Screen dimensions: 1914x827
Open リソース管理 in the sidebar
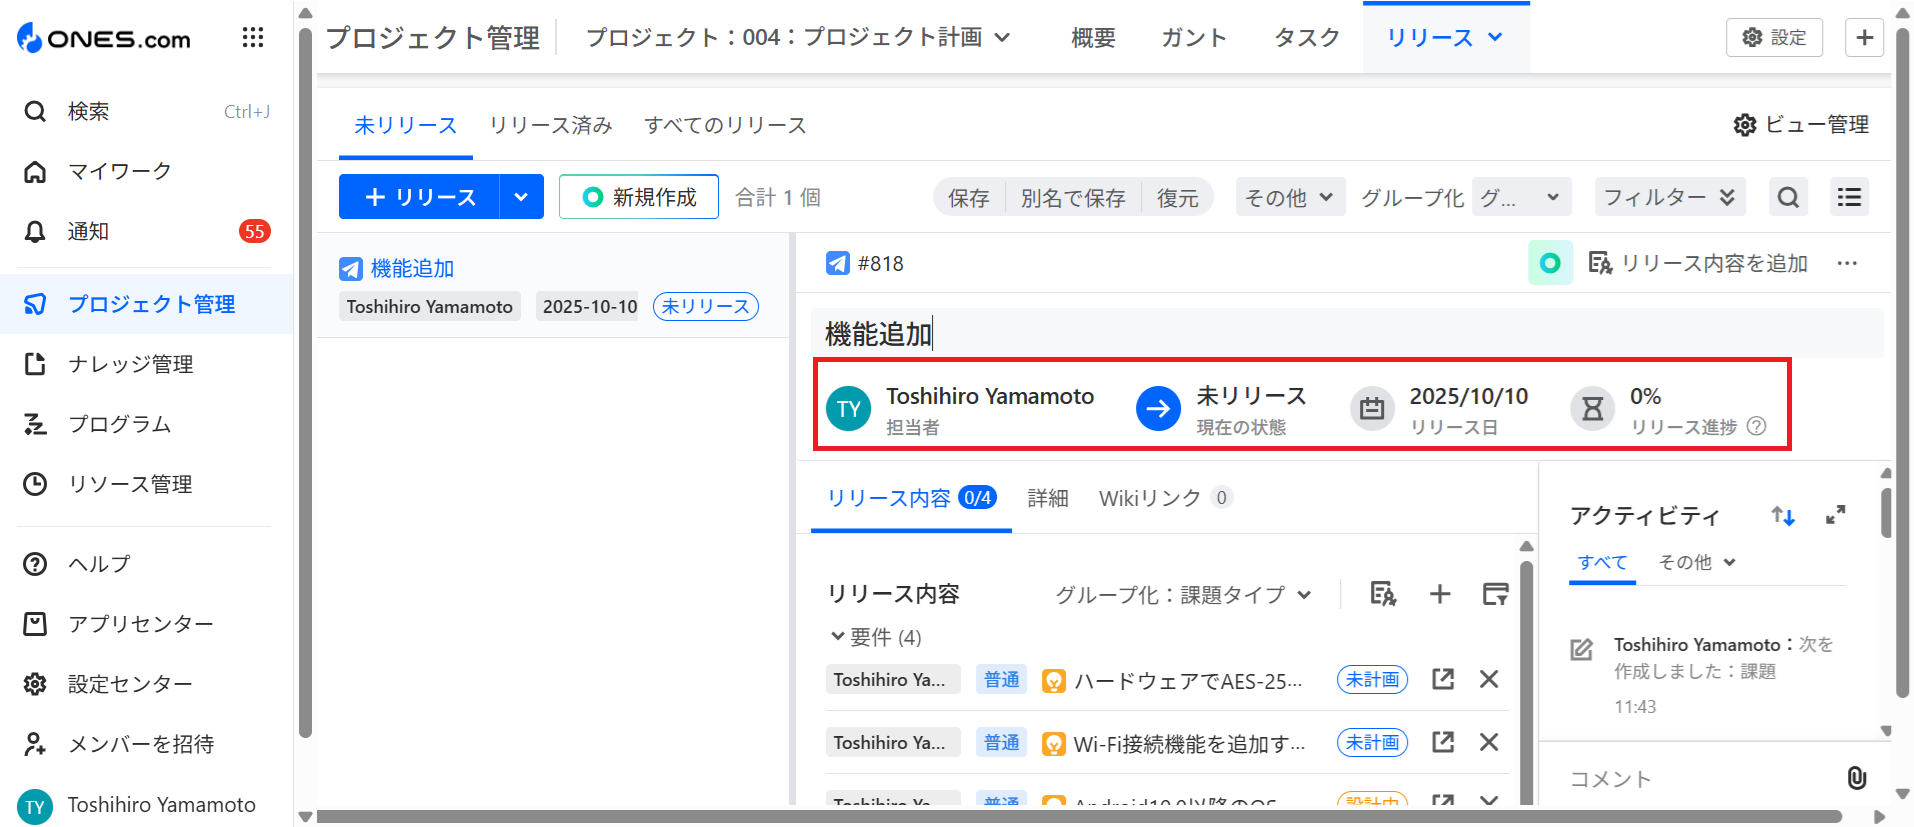coord(146,484)
